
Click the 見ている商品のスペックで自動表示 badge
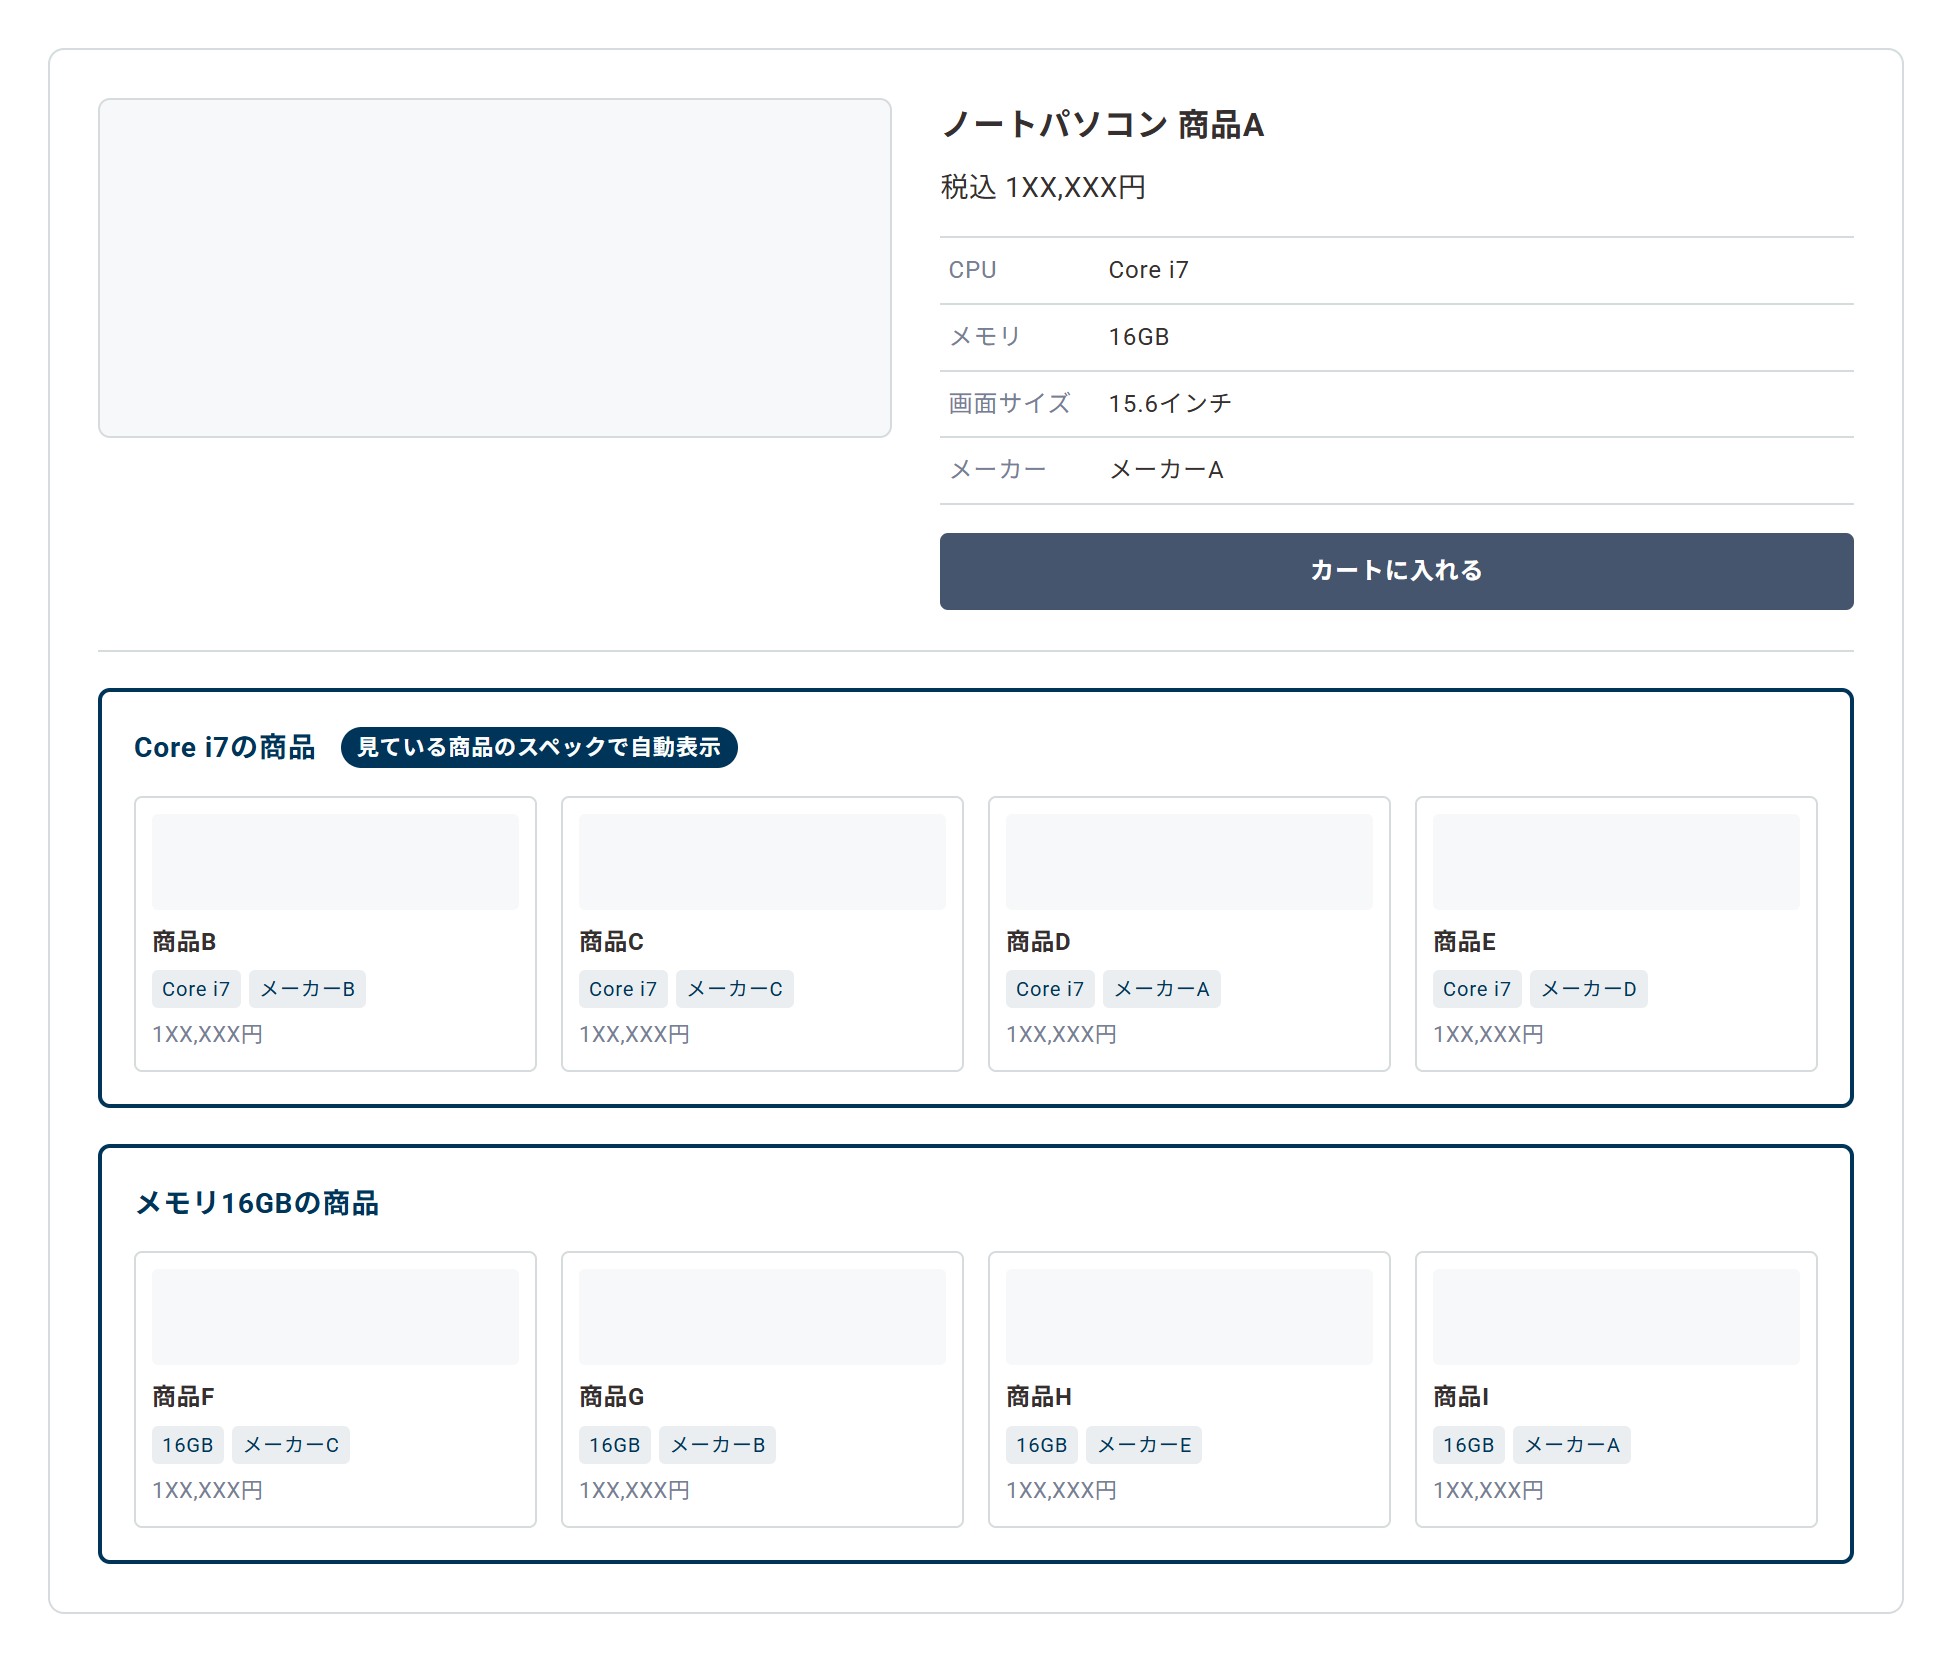pos(539,747)
